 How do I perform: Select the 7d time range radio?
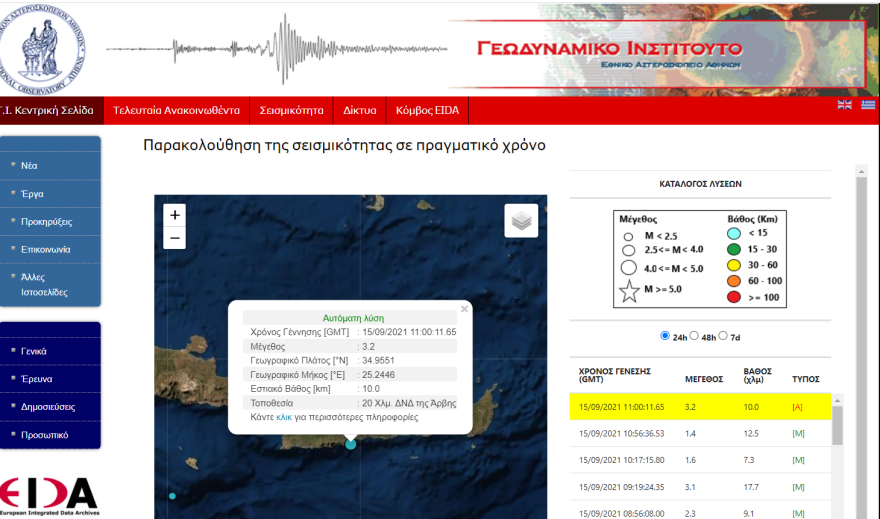[x=723, y=336]
